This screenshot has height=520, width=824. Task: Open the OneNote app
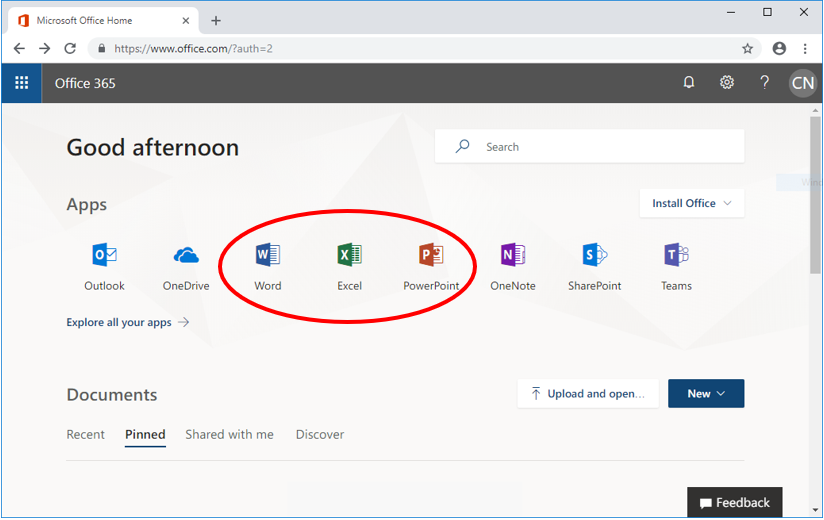click(x=512, y=256)
